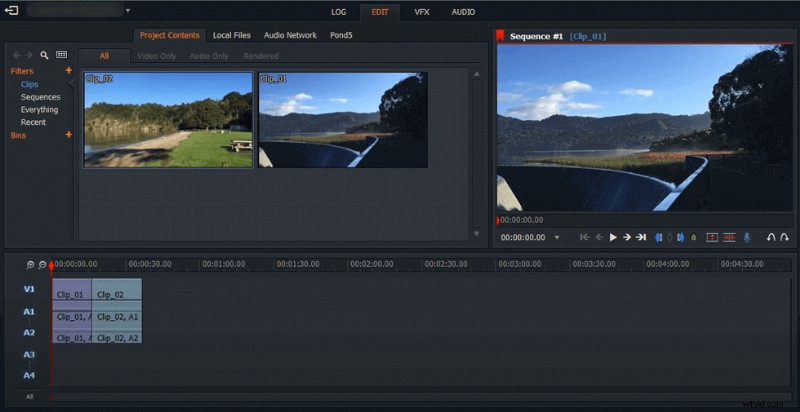Select the Clip_02 thumbnail
This screenshot has width=800, height=412.
click(168, 120)
